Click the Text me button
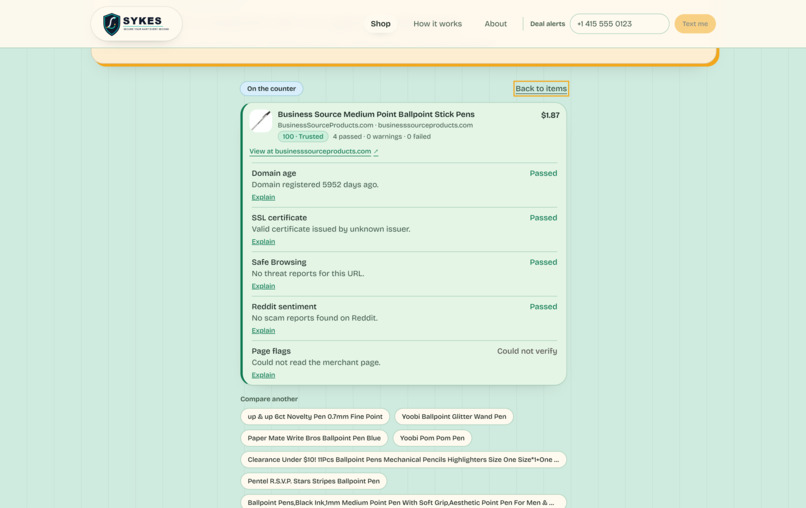The image size is (806, 508). pyautogui.click(x=695, y=24)
